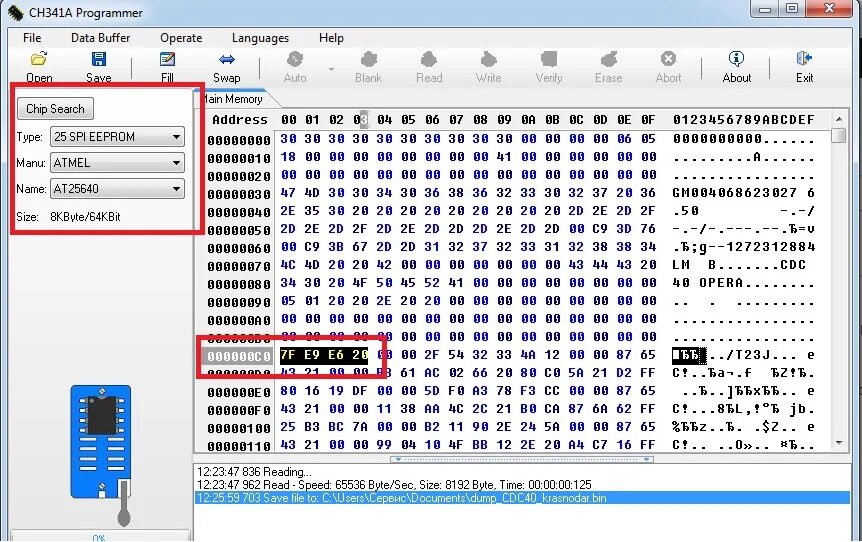Select address row 00000030
Image resolution: width=862 pixels, height=542 pixels.
coord(239,193)
